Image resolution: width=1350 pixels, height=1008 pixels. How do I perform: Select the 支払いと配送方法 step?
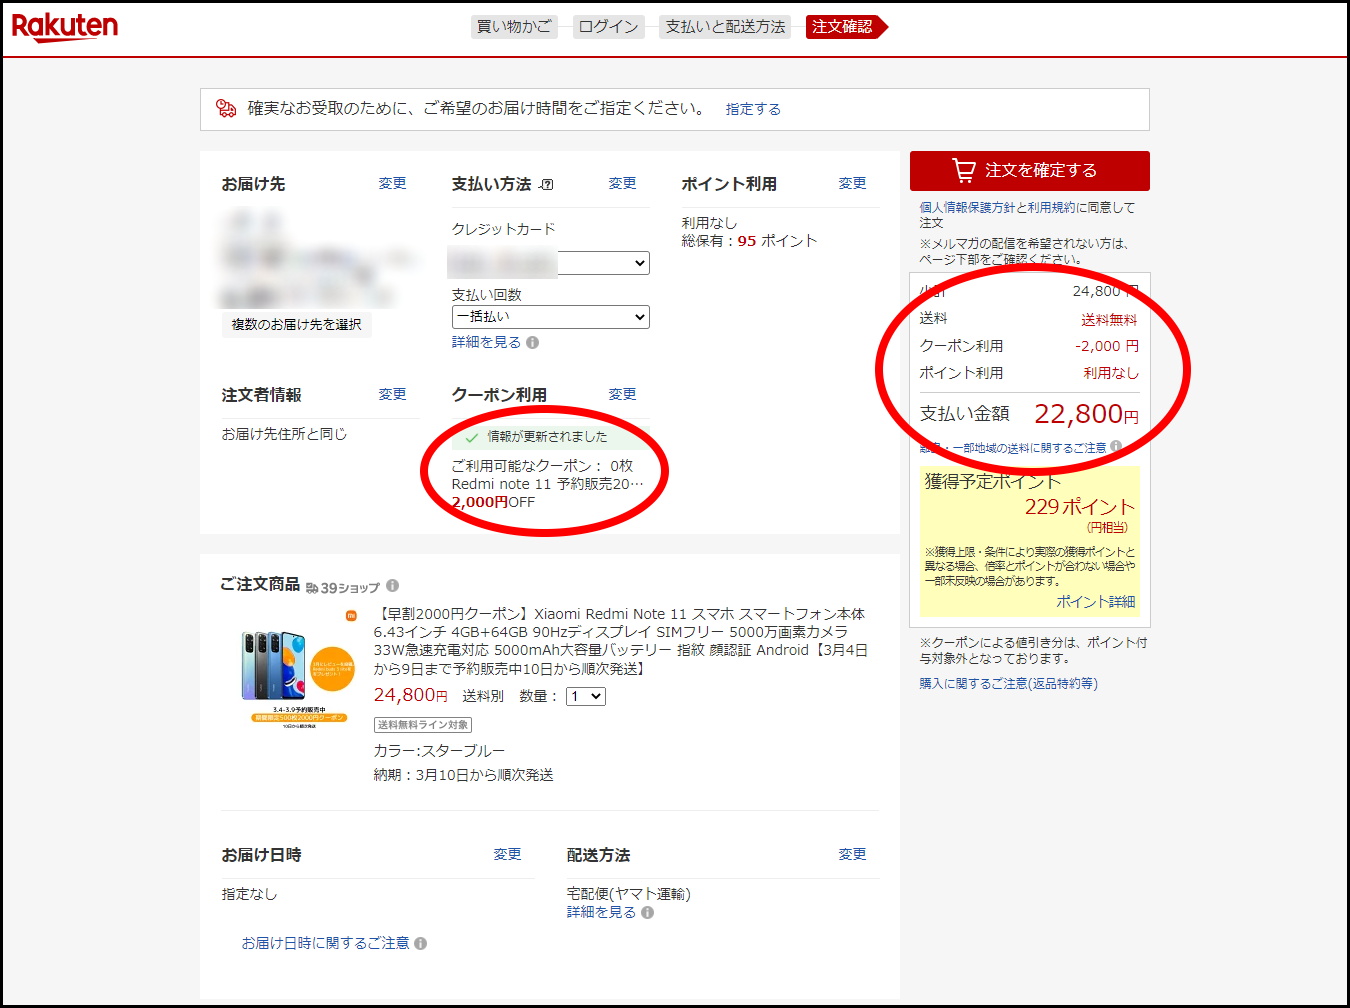(725, 27)
